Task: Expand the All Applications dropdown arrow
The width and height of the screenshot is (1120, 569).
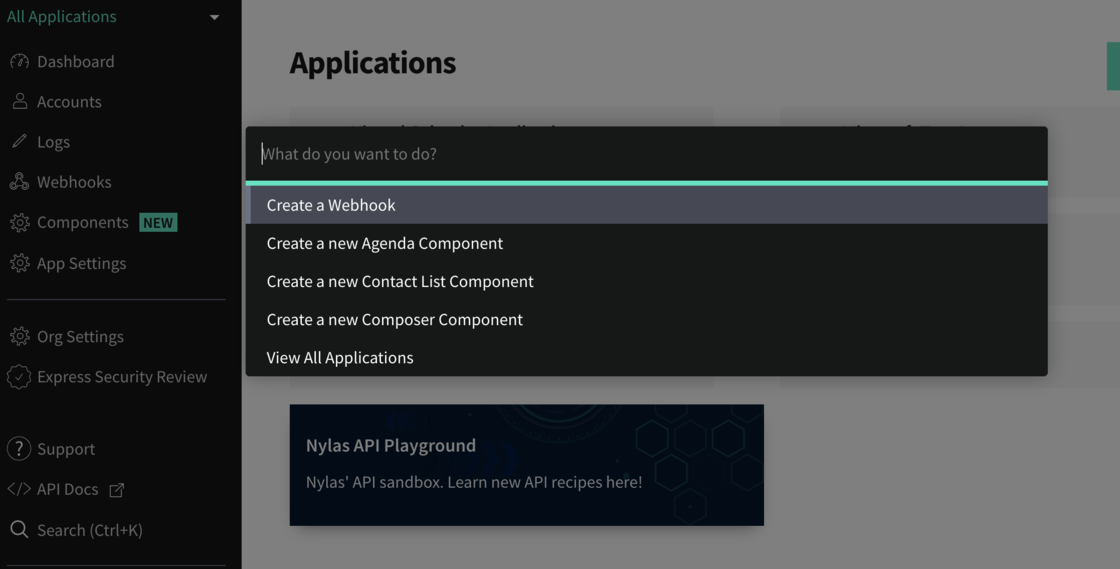Action: tap(214, 17)
